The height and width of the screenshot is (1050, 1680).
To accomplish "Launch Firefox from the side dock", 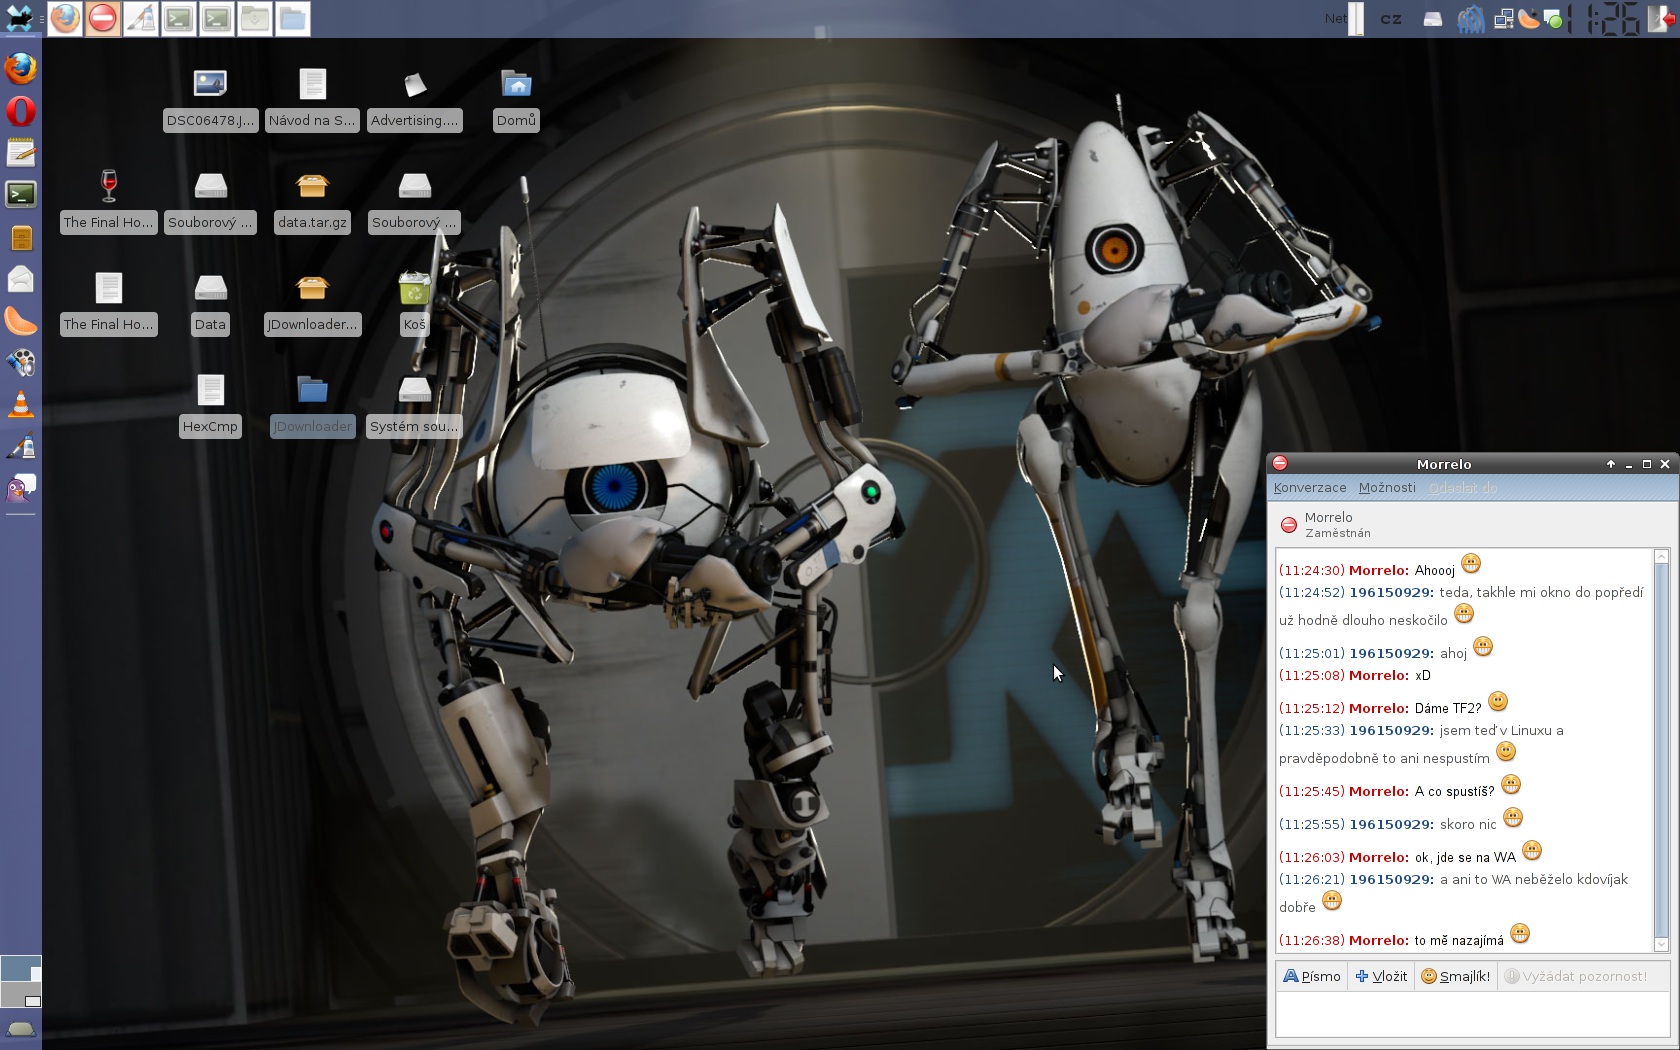I will click(21, 69).
